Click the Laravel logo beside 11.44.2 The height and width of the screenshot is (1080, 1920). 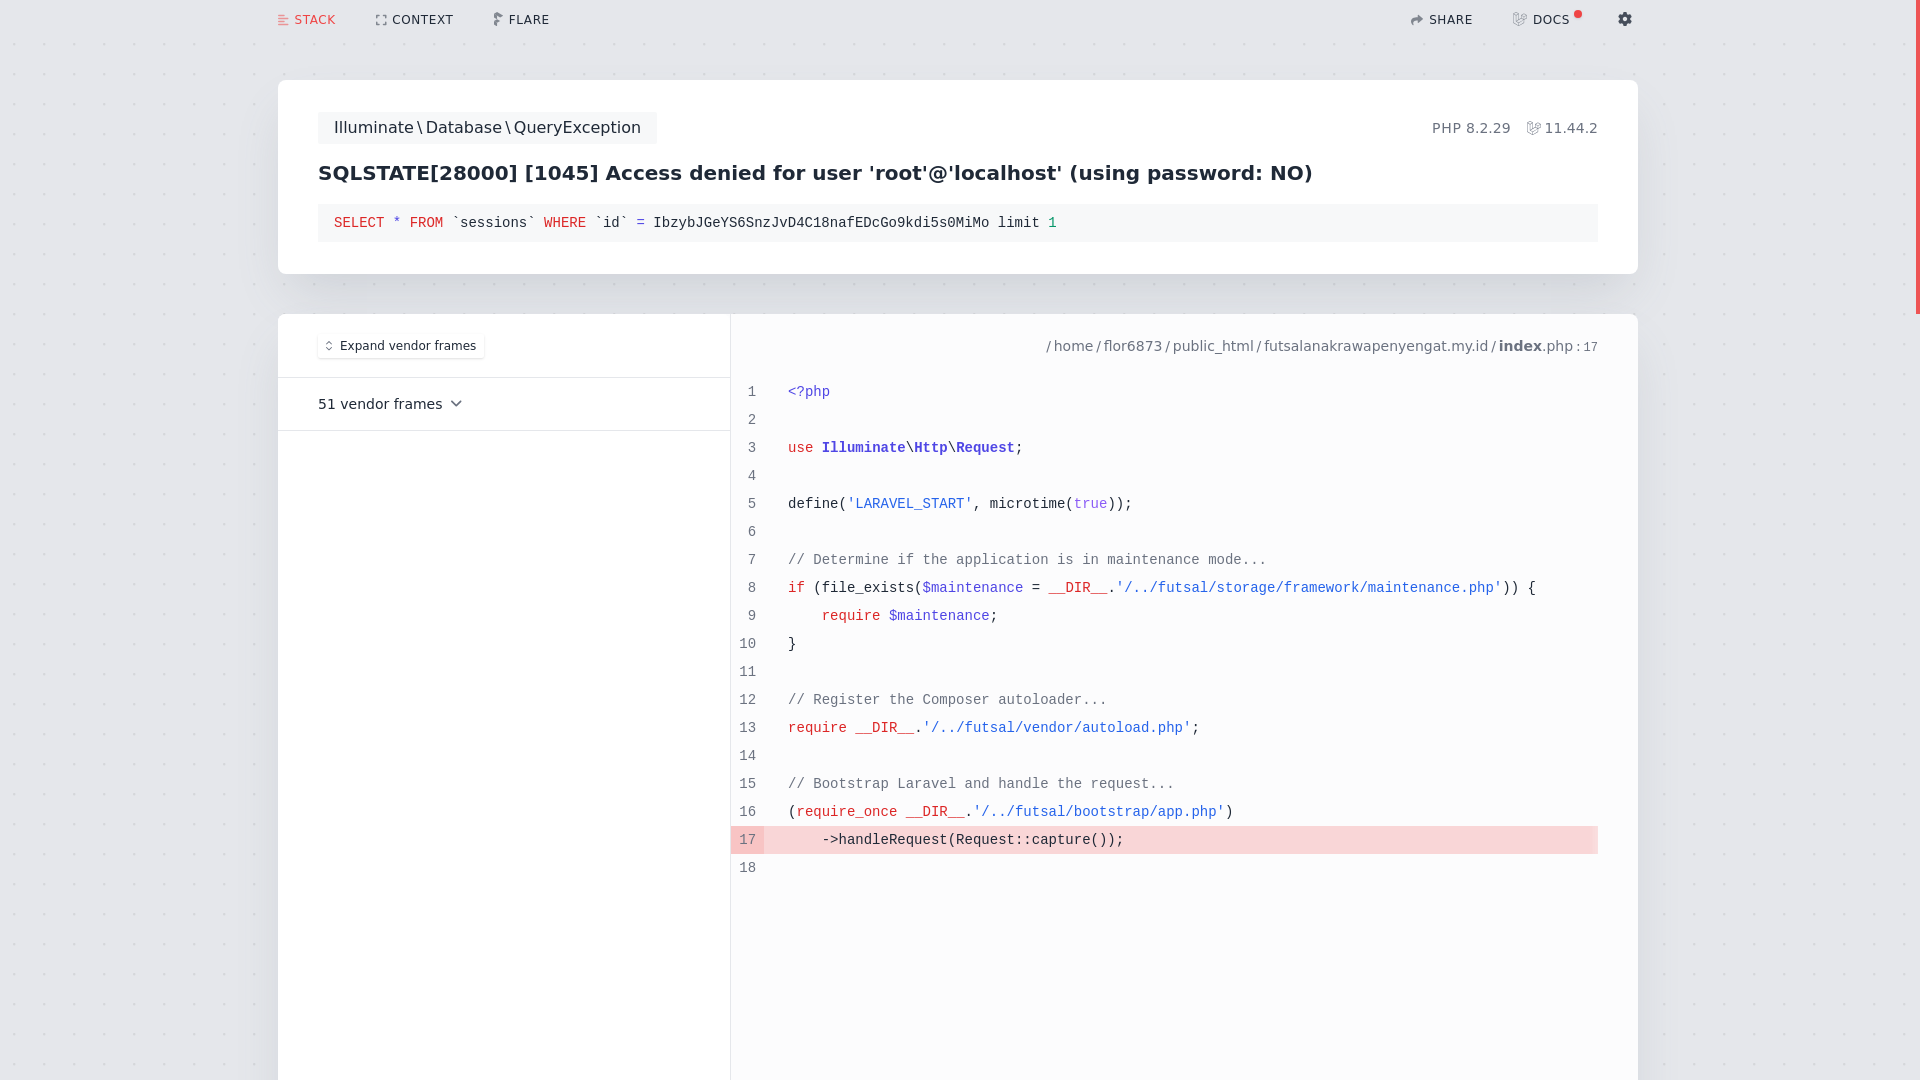point(1533,128)
